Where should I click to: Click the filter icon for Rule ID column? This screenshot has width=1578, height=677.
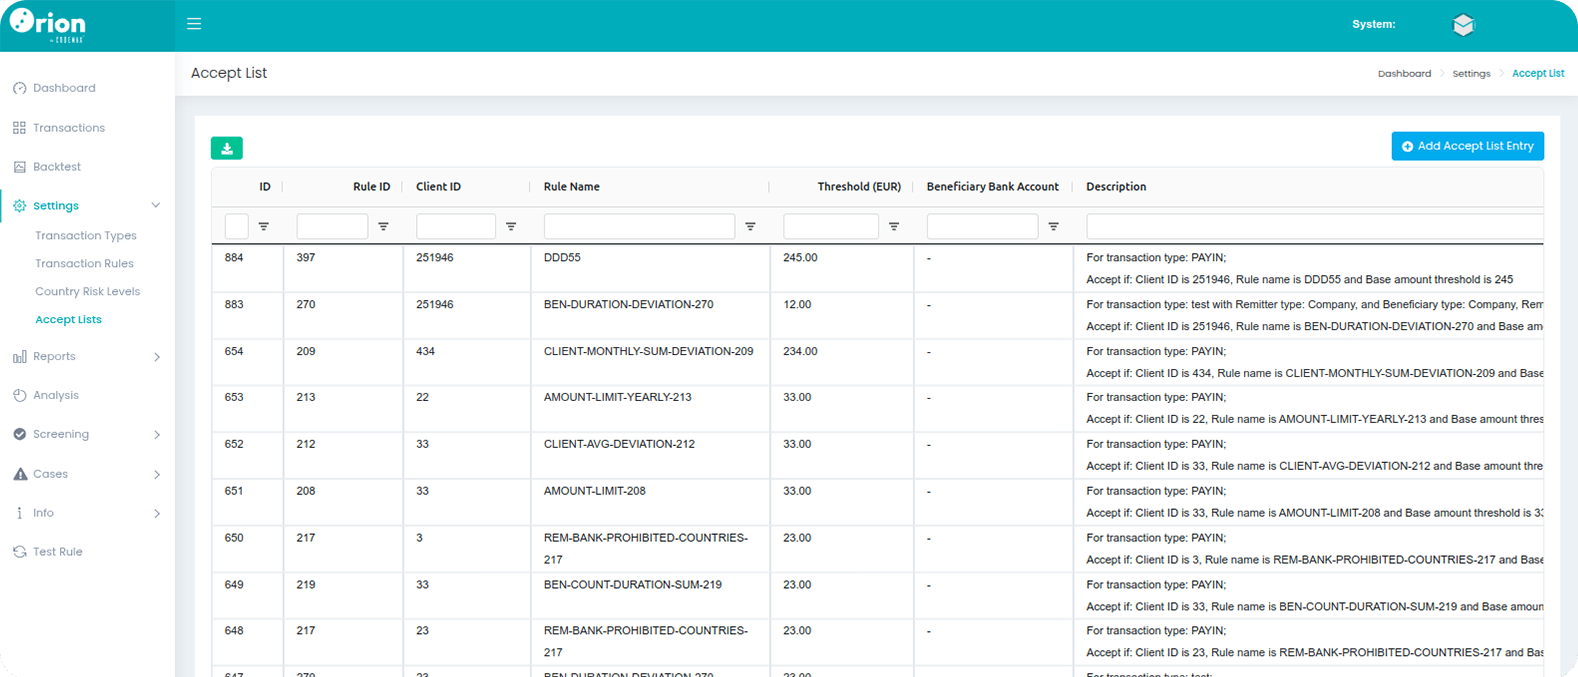383,227
